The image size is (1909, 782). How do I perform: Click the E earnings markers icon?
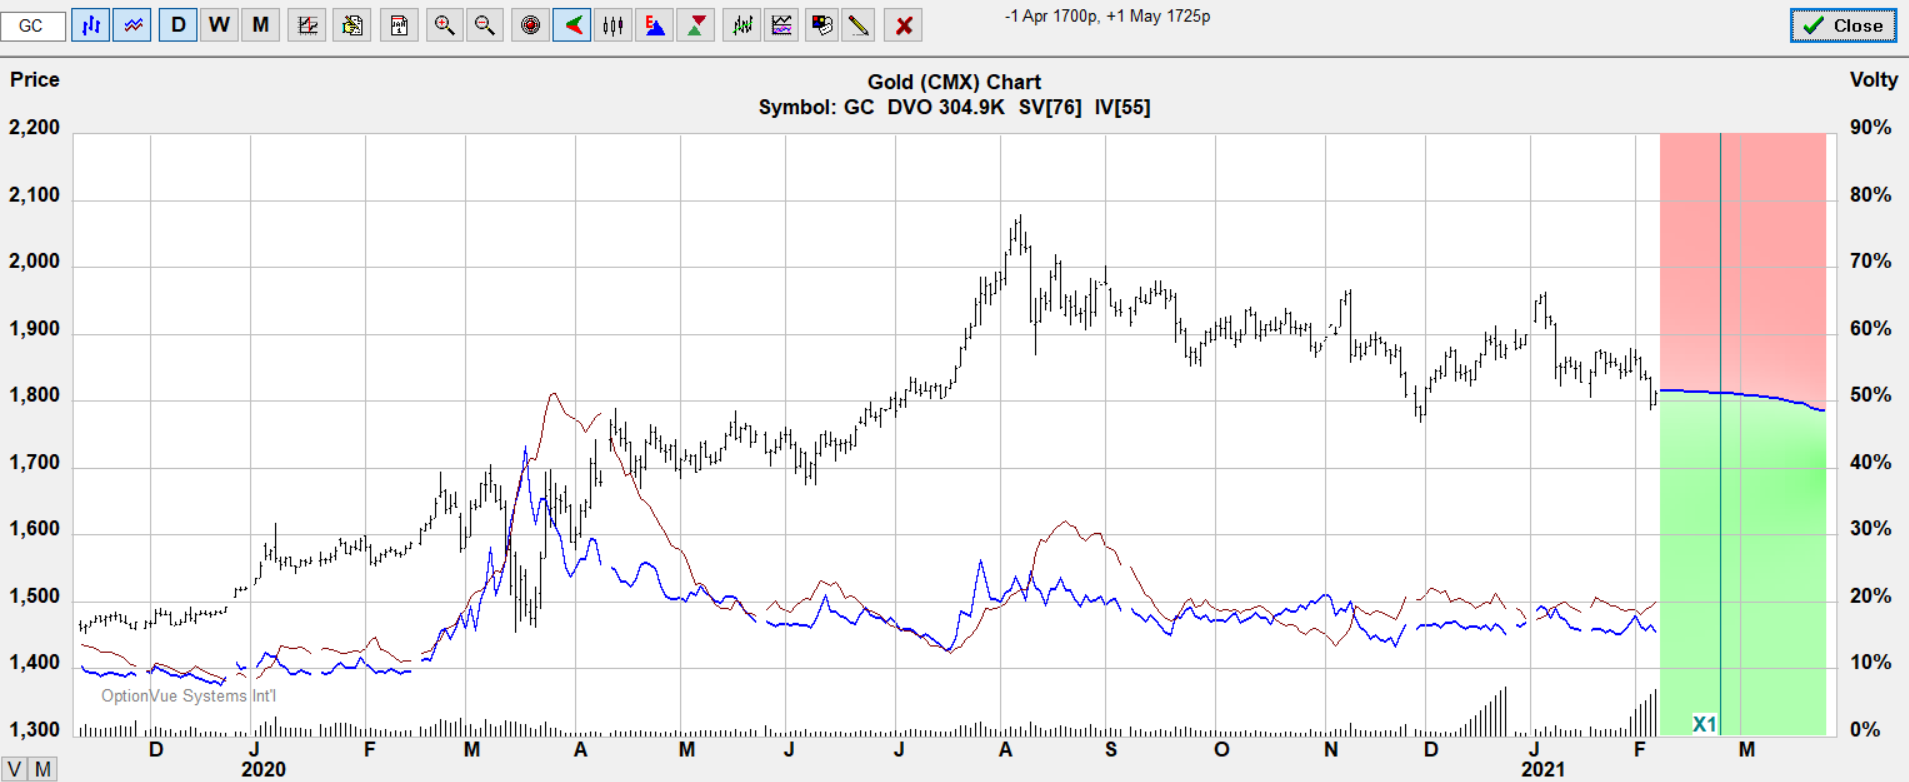655,26
